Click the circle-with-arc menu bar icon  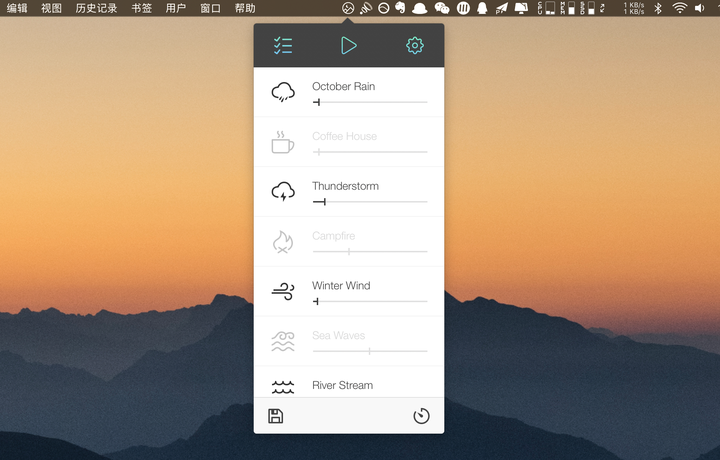click(x=383, y=8)
